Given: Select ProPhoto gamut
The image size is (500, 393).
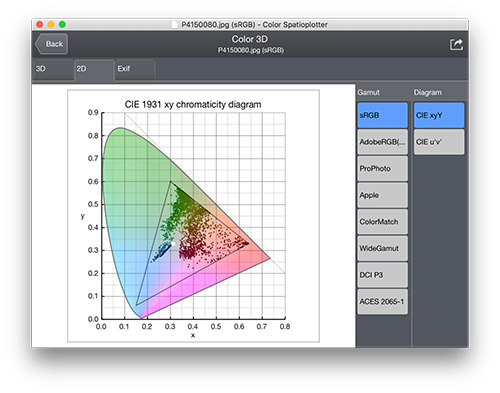Looking at the screenshot, I should [382, 169].
